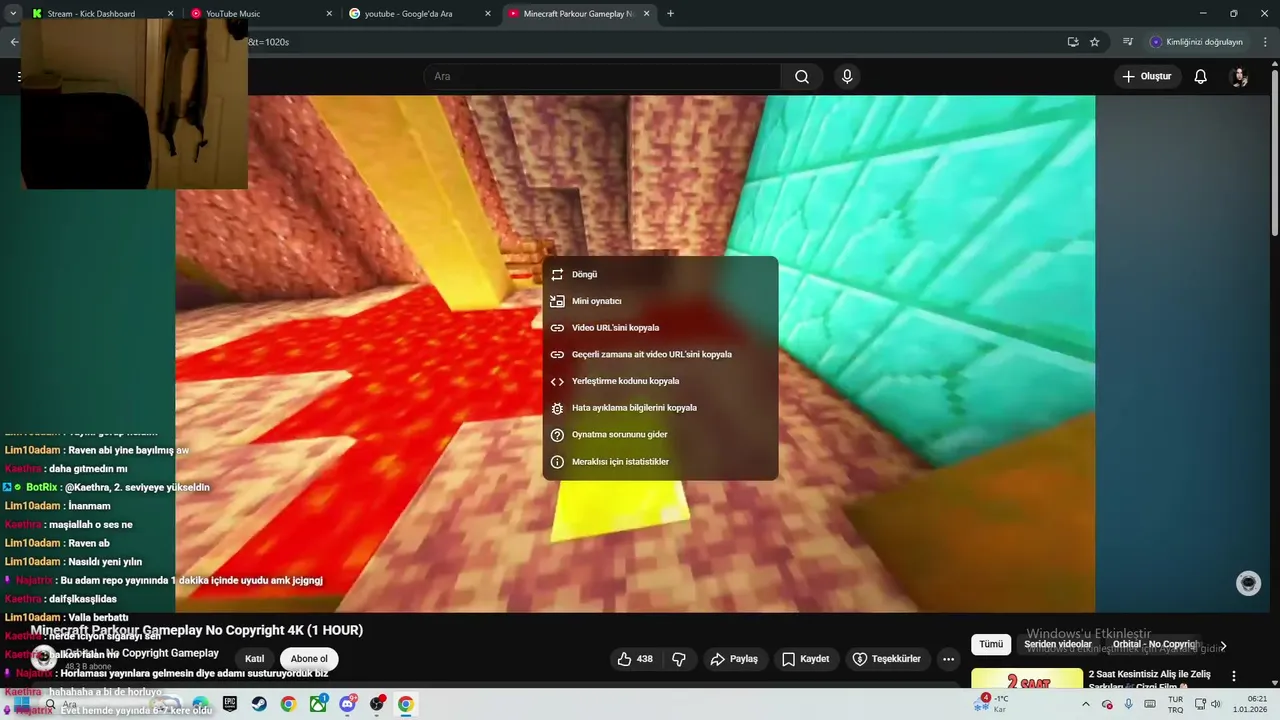
Task: Switch to Stream - Kick Dashboard tab
Action: point(100,14)
